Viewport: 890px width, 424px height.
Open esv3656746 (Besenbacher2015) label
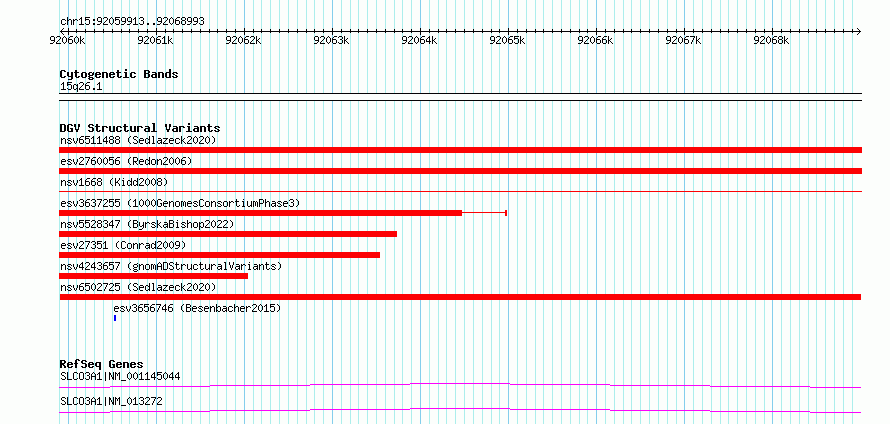pyautogui.click(x=197, y=308)
